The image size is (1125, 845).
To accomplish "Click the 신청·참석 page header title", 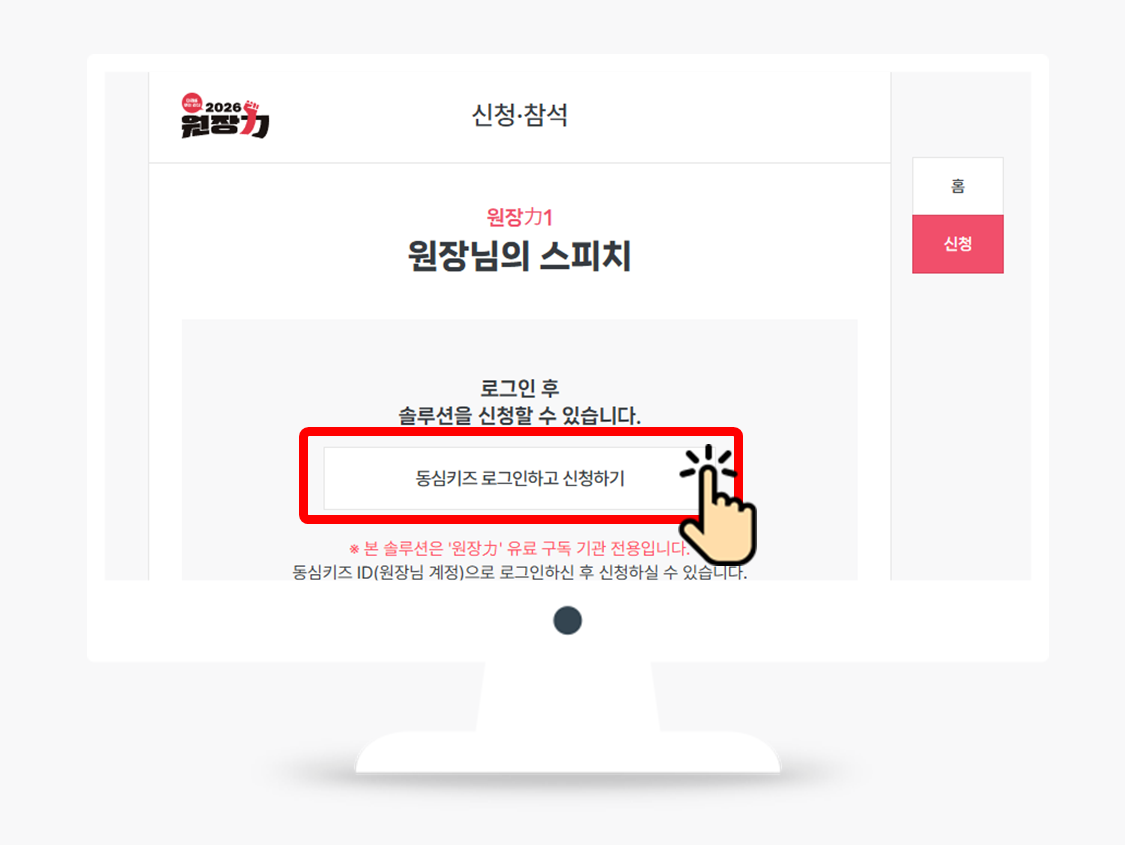I will pos(519,115).
